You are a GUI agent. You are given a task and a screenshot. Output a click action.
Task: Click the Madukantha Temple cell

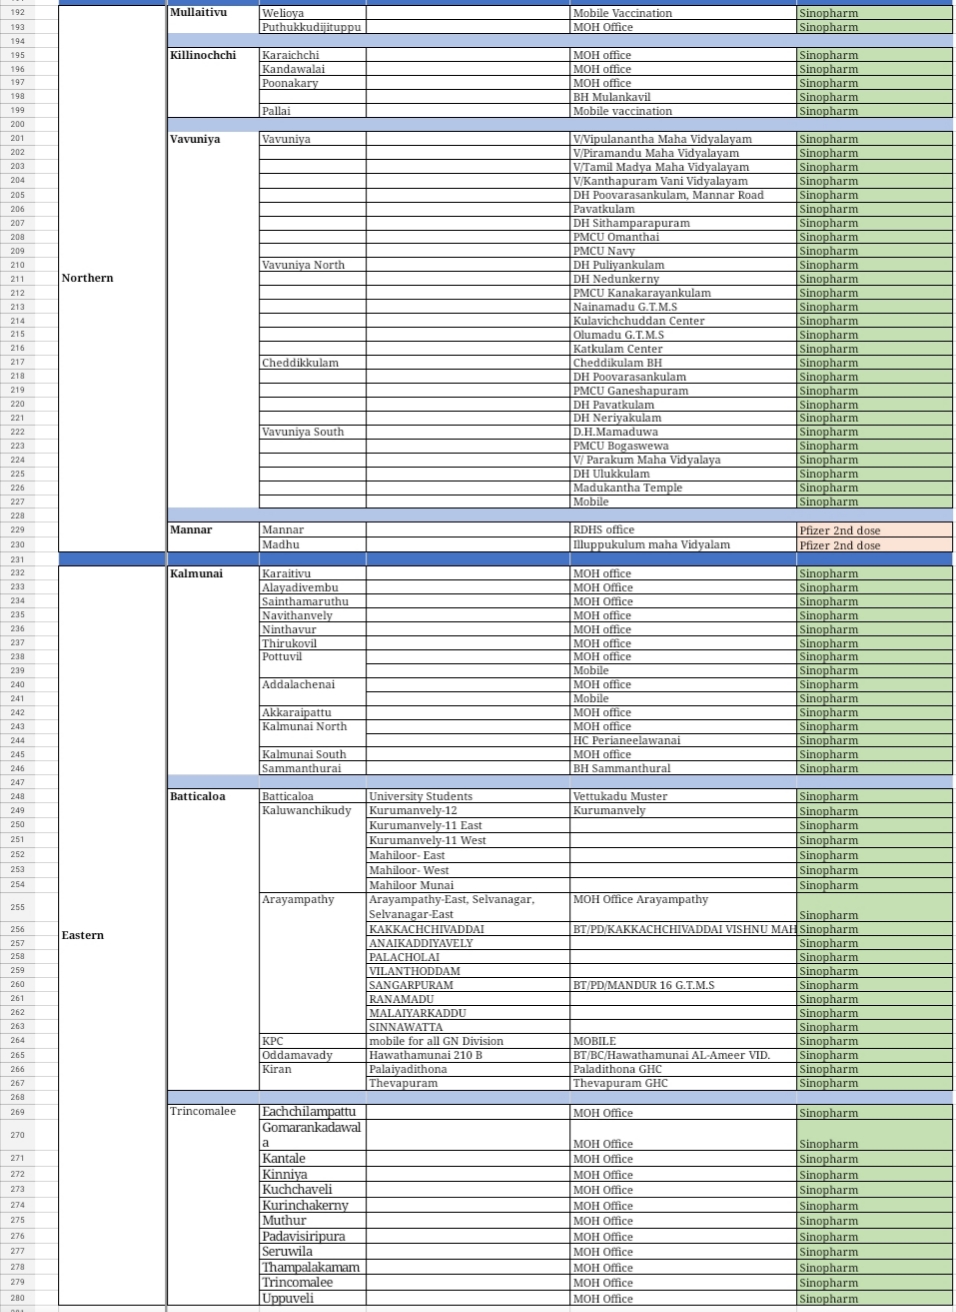pyautogui.click(x=683, y=488)
